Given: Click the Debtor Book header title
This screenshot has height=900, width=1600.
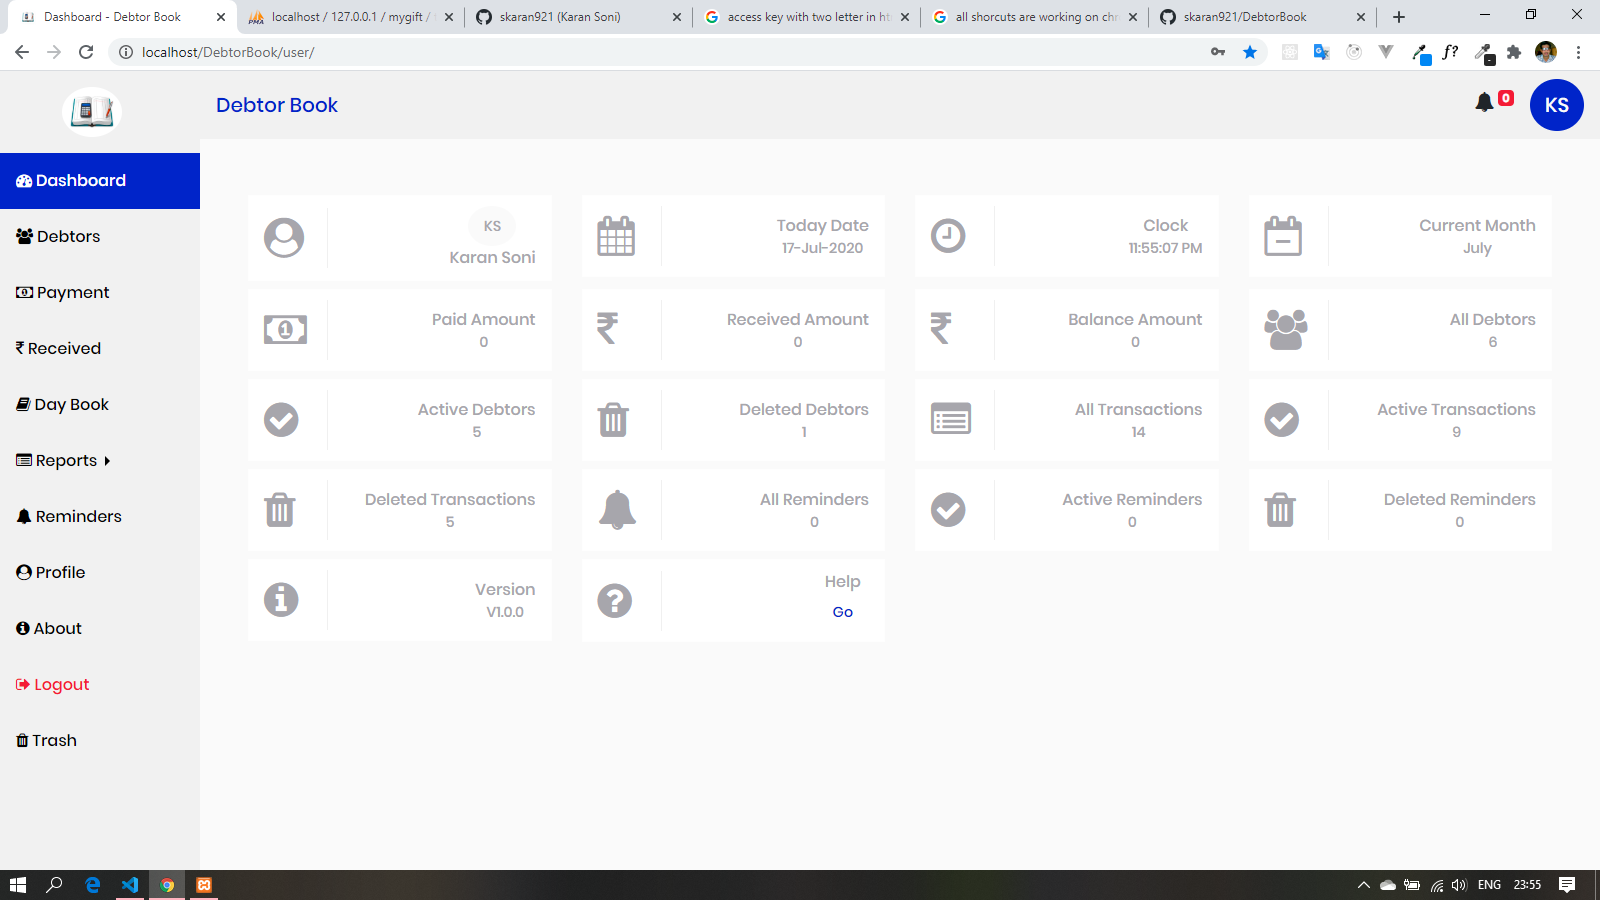Looking at the screenshot, I should pos(277,105).
